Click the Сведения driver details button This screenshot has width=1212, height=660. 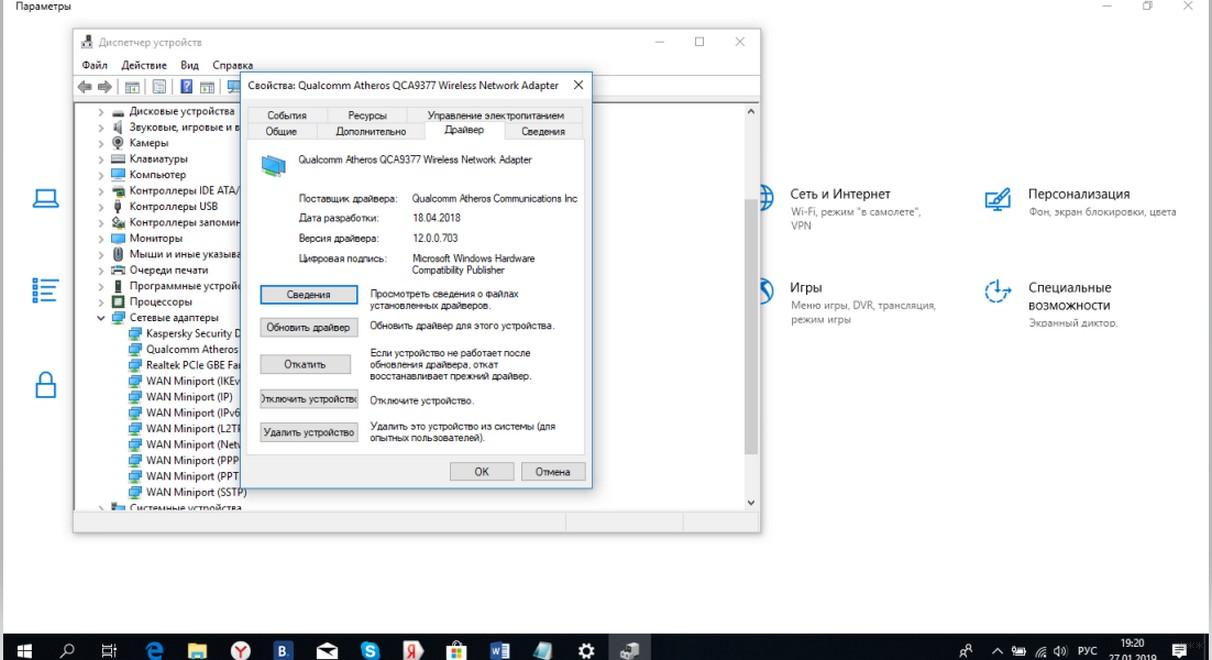pyautogui.click(x=308, y=295)
